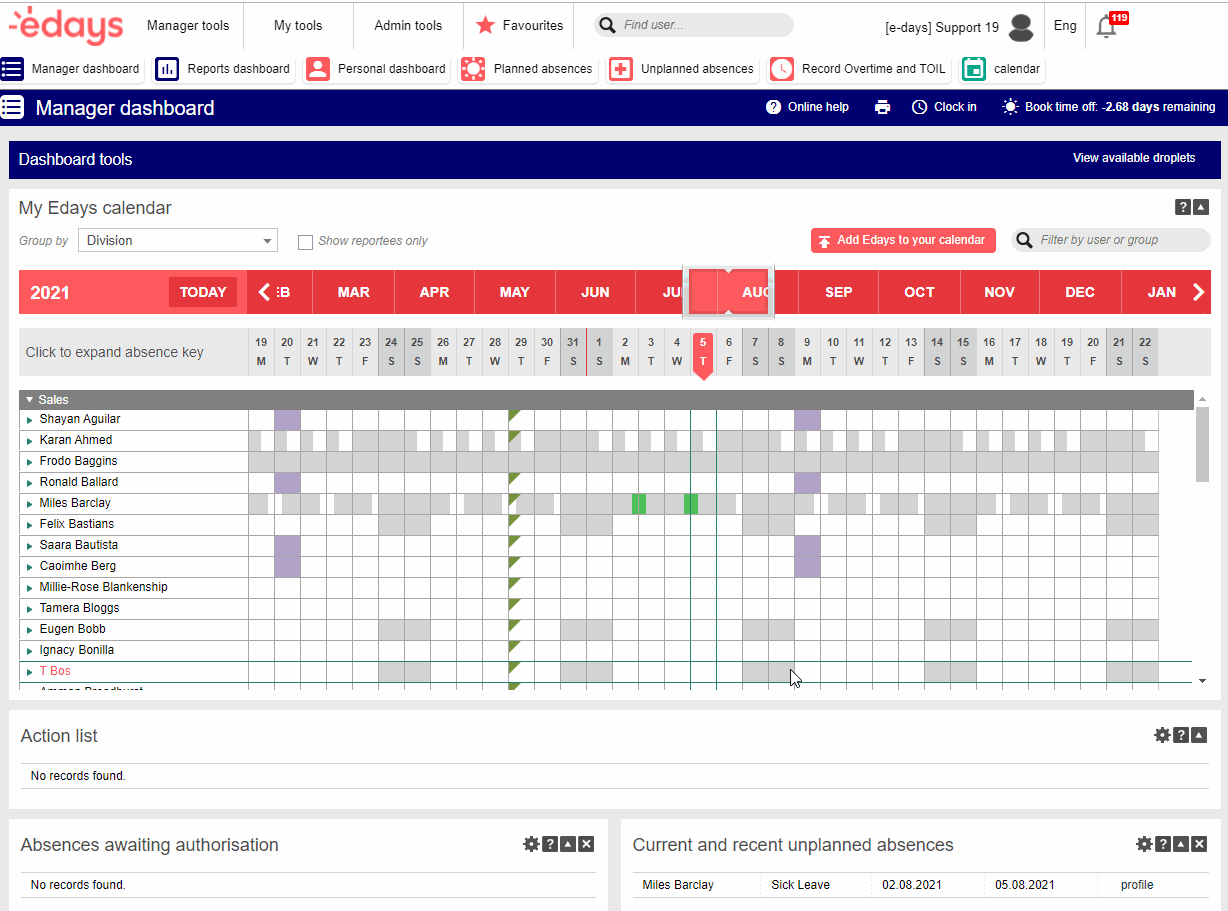Click Add Edays to your calendar
This screenshot has width=1228, height=911.
tap(903, 240)
